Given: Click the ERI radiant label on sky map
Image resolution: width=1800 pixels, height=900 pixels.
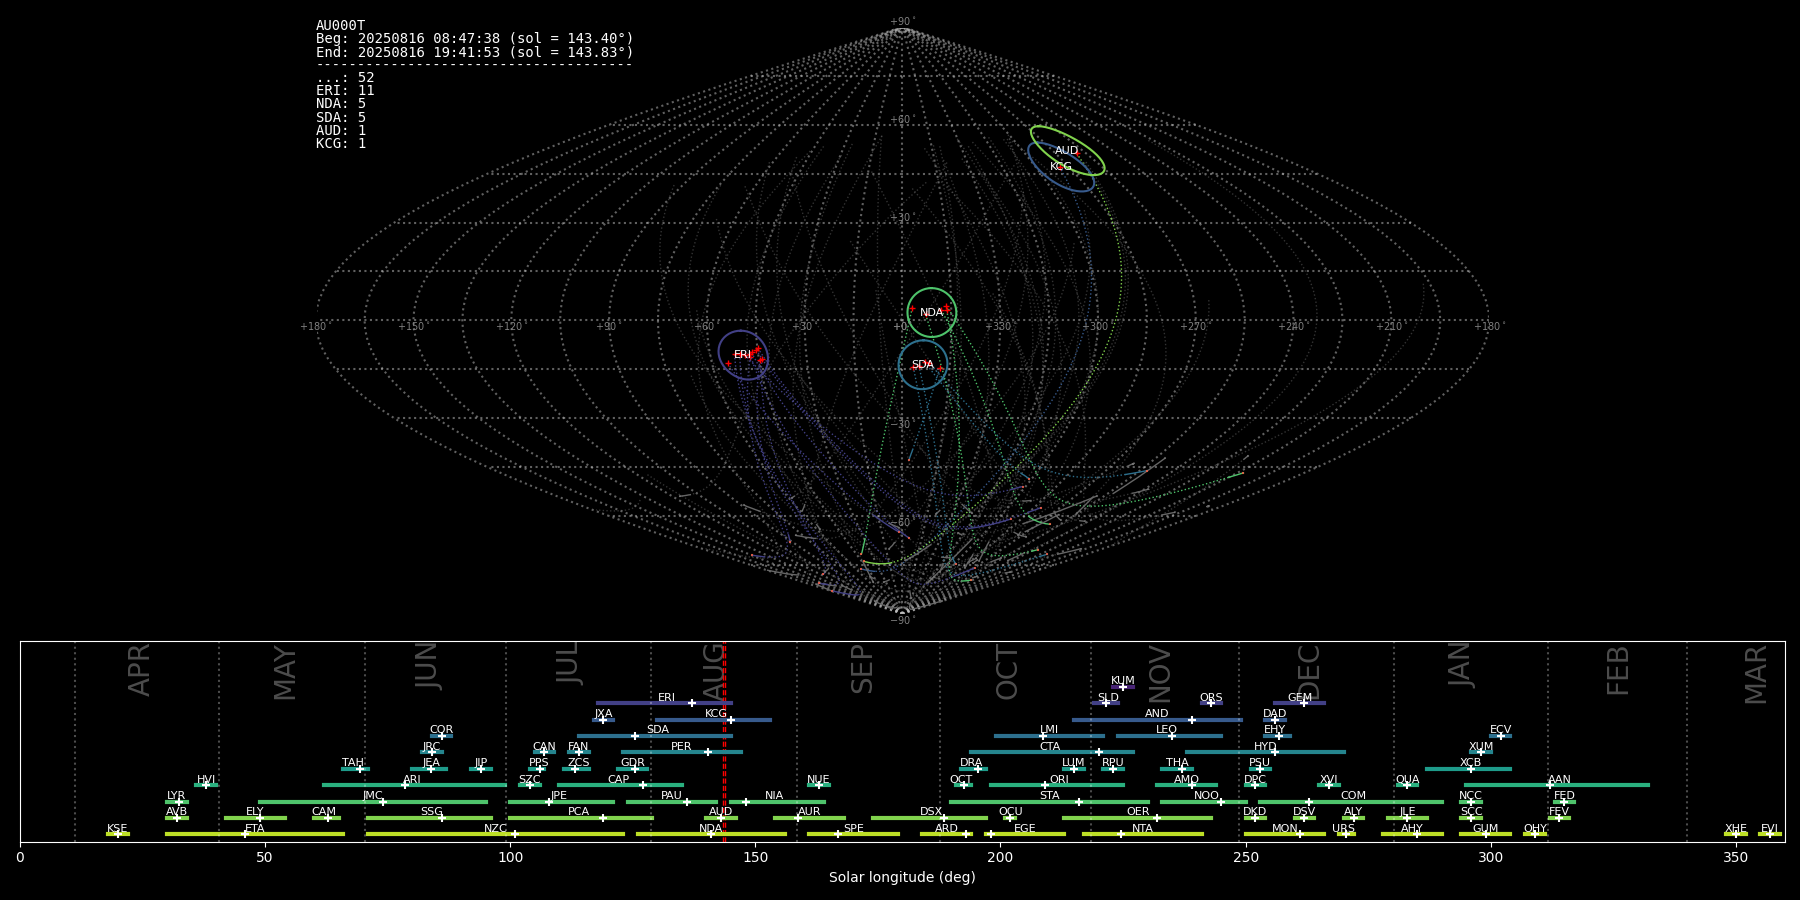Looking at the screenshot, I should click(742, 355).
